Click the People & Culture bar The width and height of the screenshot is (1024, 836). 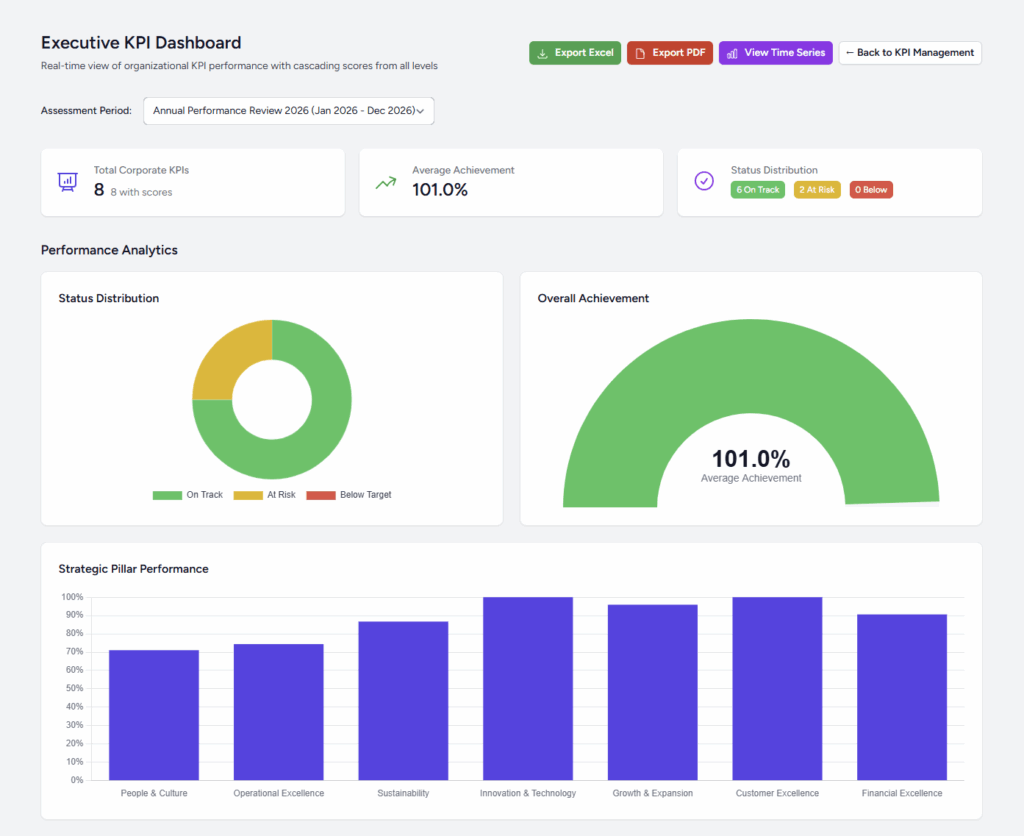pos(154,715)
